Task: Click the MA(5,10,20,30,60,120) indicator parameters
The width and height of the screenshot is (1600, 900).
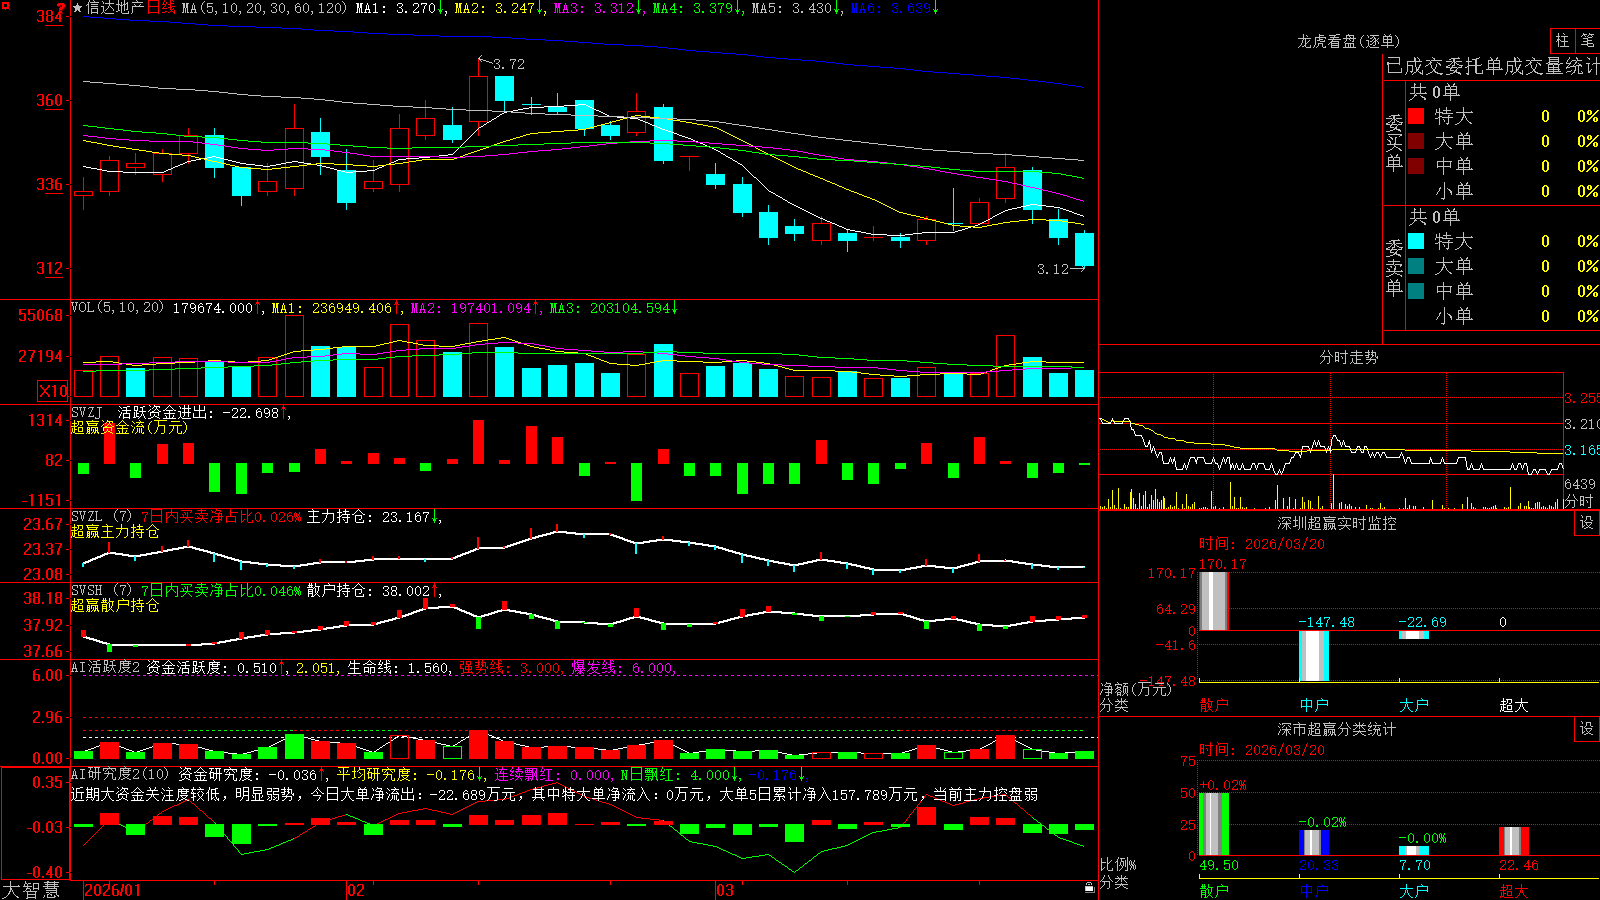Action: click(265, 8)
